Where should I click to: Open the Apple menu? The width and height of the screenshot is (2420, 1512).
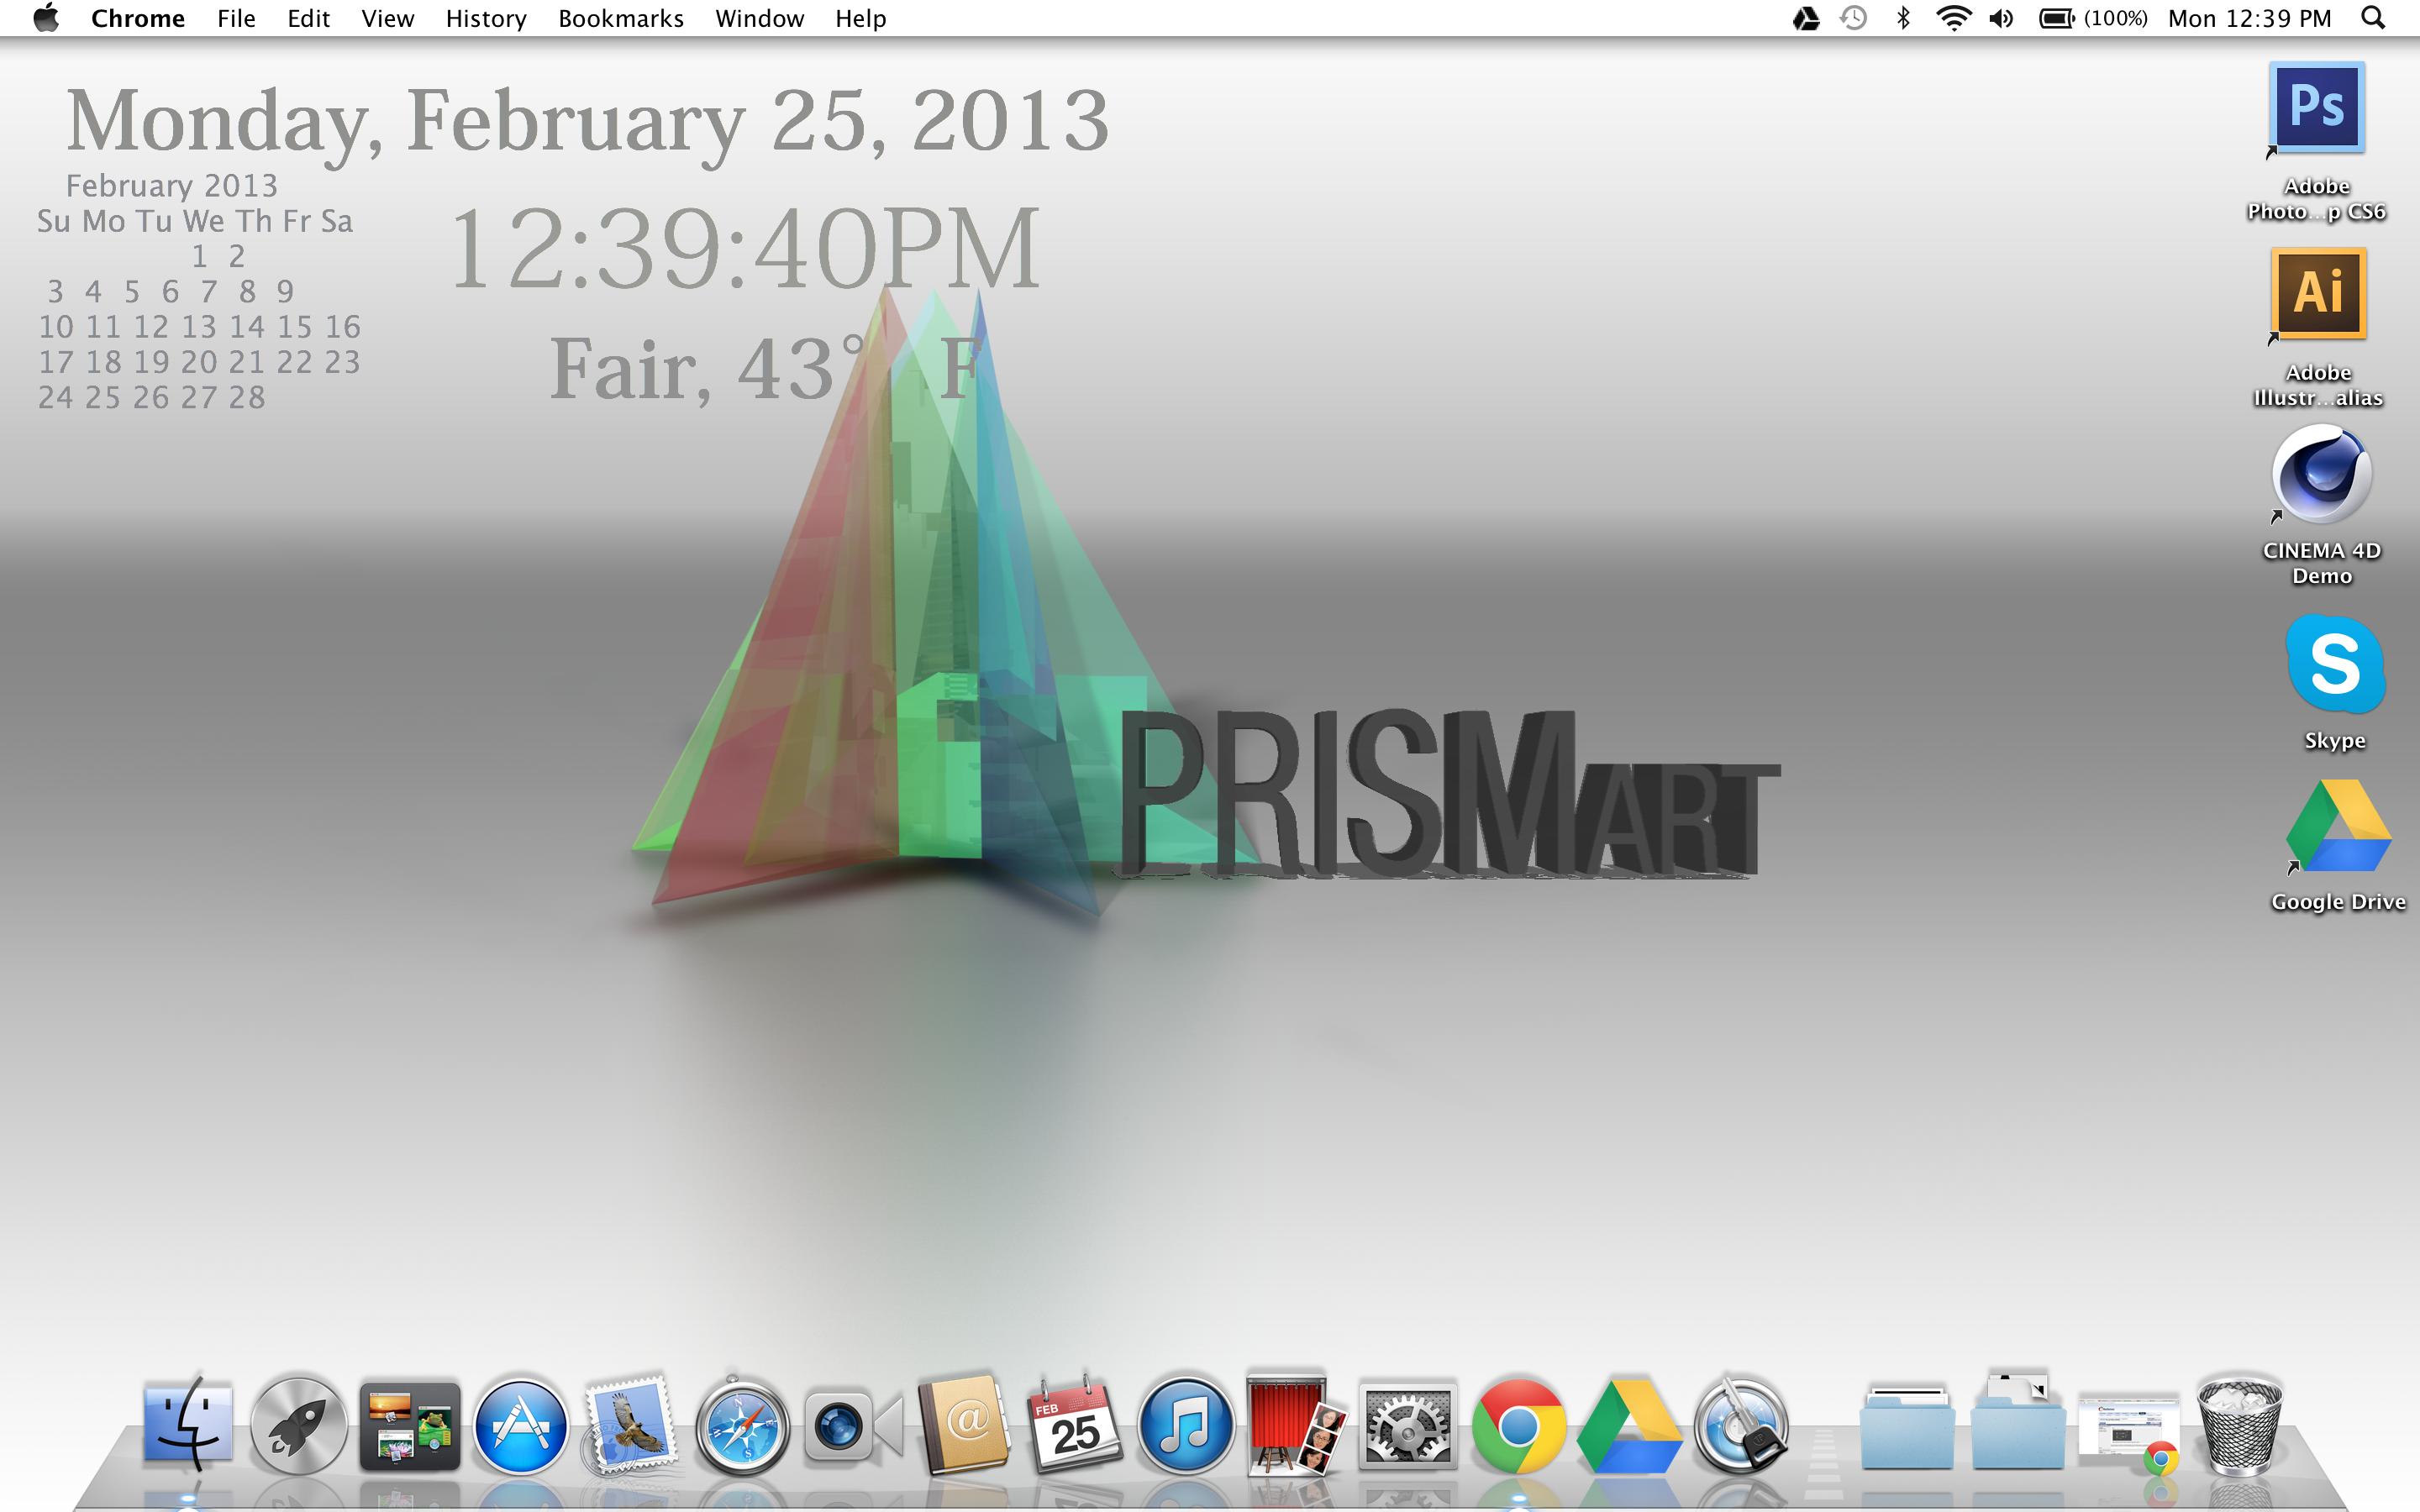(x=46, y=18)
